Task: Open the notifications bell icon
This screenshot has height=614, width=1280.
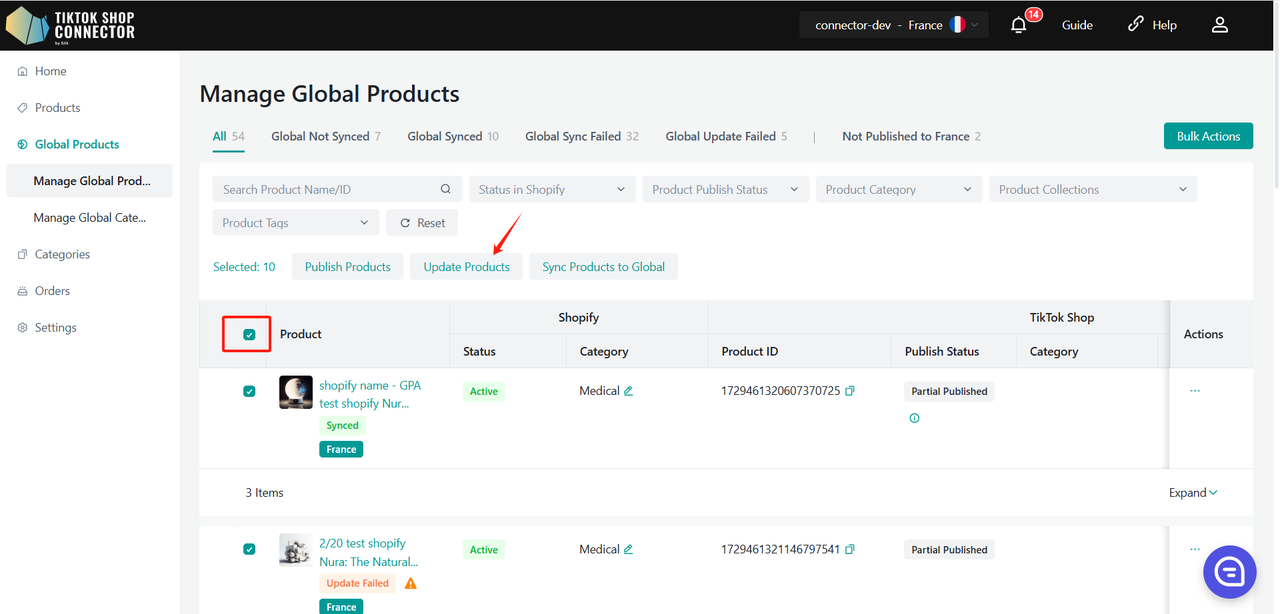Action: coord(1018,25)
